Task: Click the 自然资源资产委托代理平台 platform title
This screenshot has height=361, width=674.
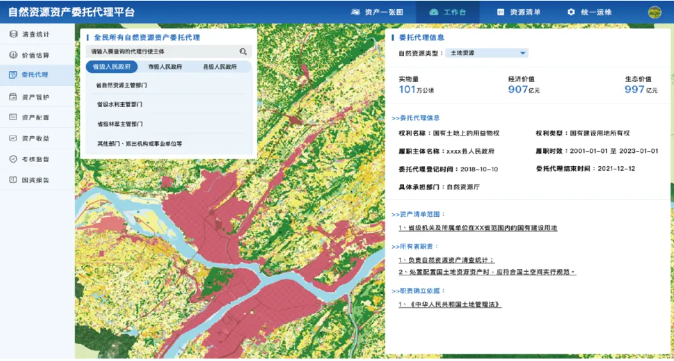Action: click(x=71, y=12)
